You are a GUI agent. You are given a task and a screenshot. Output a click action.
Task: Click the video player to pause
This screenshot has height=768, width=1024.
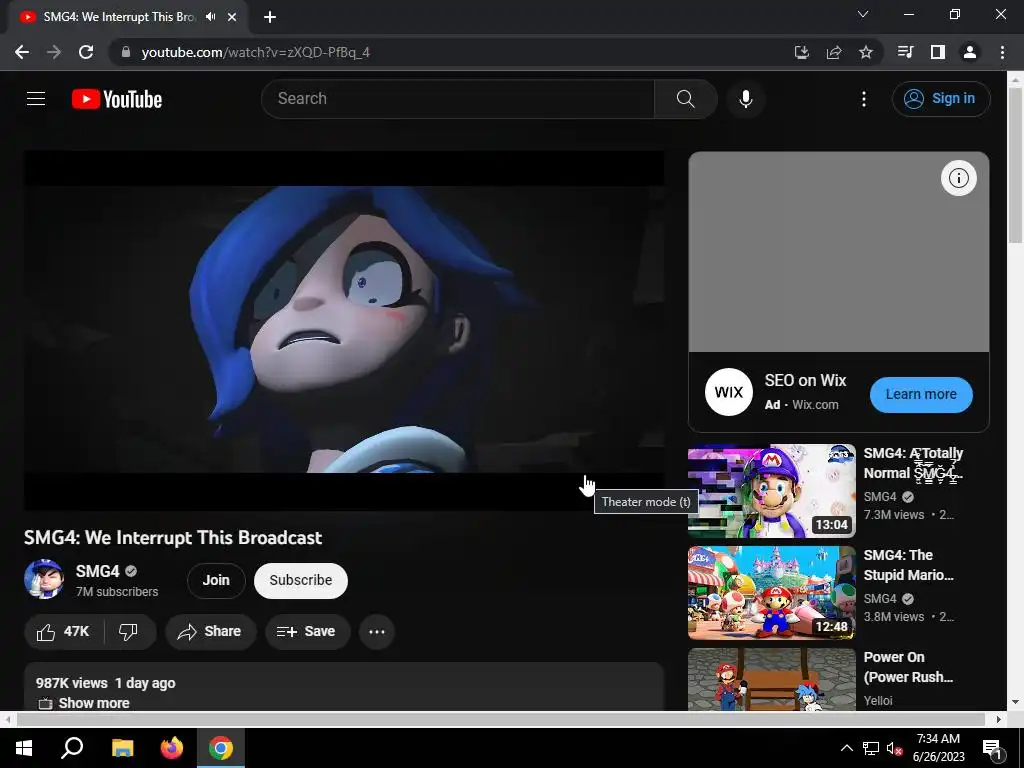click(x=344, y=330)
